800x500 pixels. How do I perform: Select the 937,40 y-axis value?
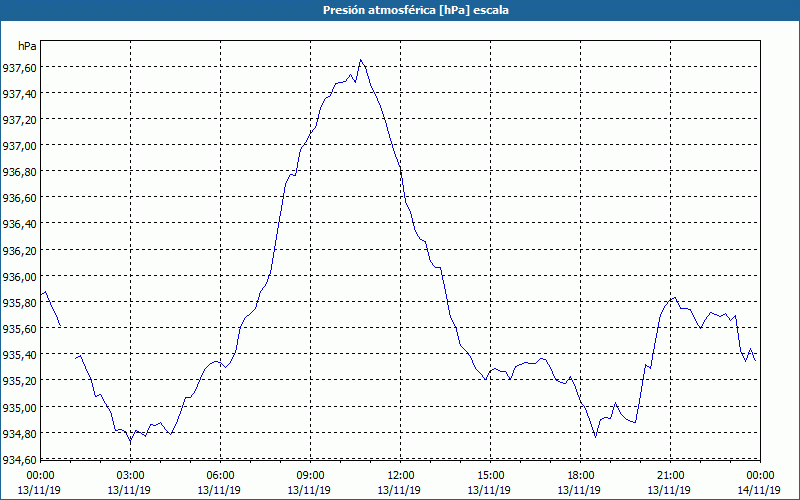click(x=19, y=93)
